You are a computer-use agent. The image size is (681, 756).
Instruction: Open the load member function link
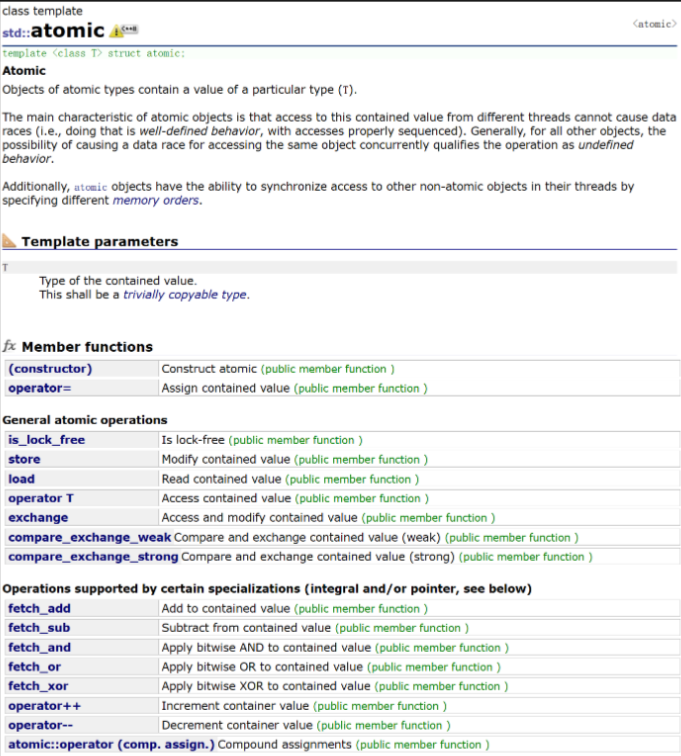click(x=21, y=479)
